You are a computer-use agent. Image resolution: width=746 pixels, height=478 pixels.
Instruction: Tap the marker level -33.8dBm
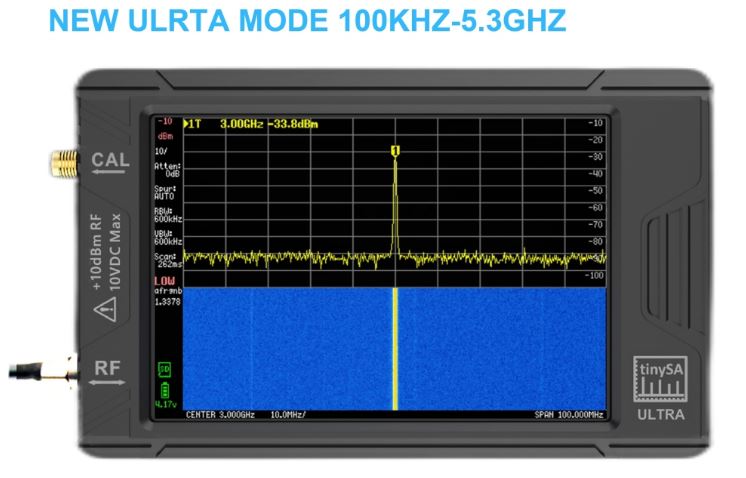[293, 124]
